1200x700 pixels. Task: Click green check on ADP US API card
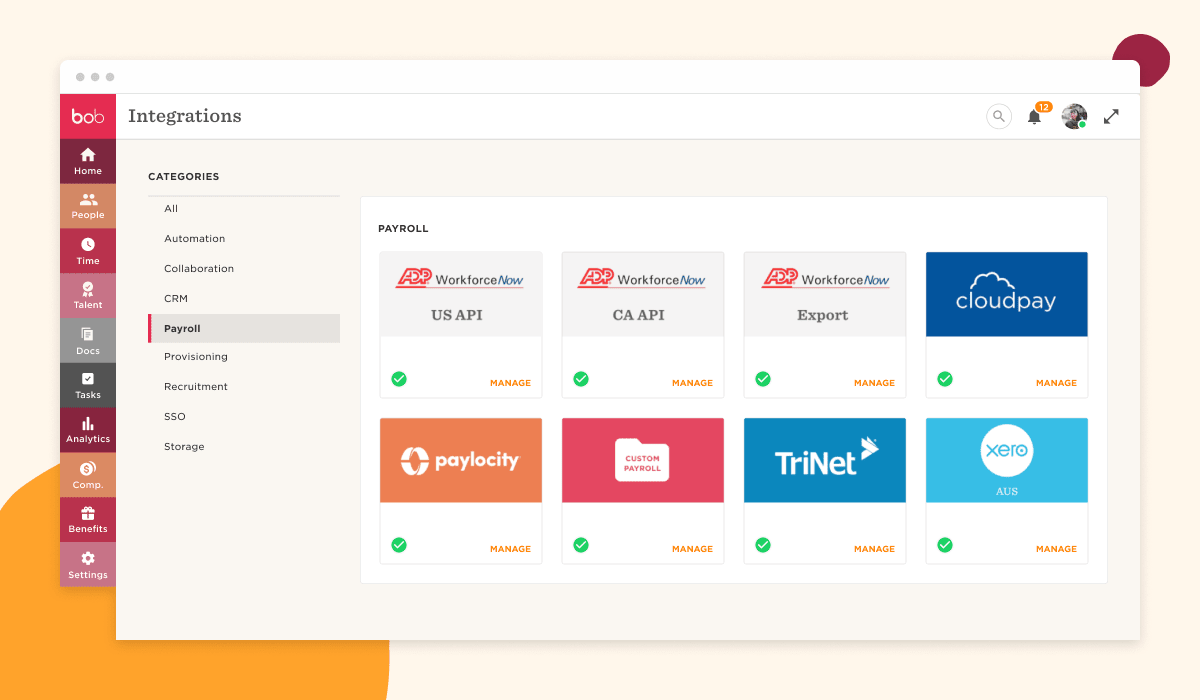tap(399, 379)
